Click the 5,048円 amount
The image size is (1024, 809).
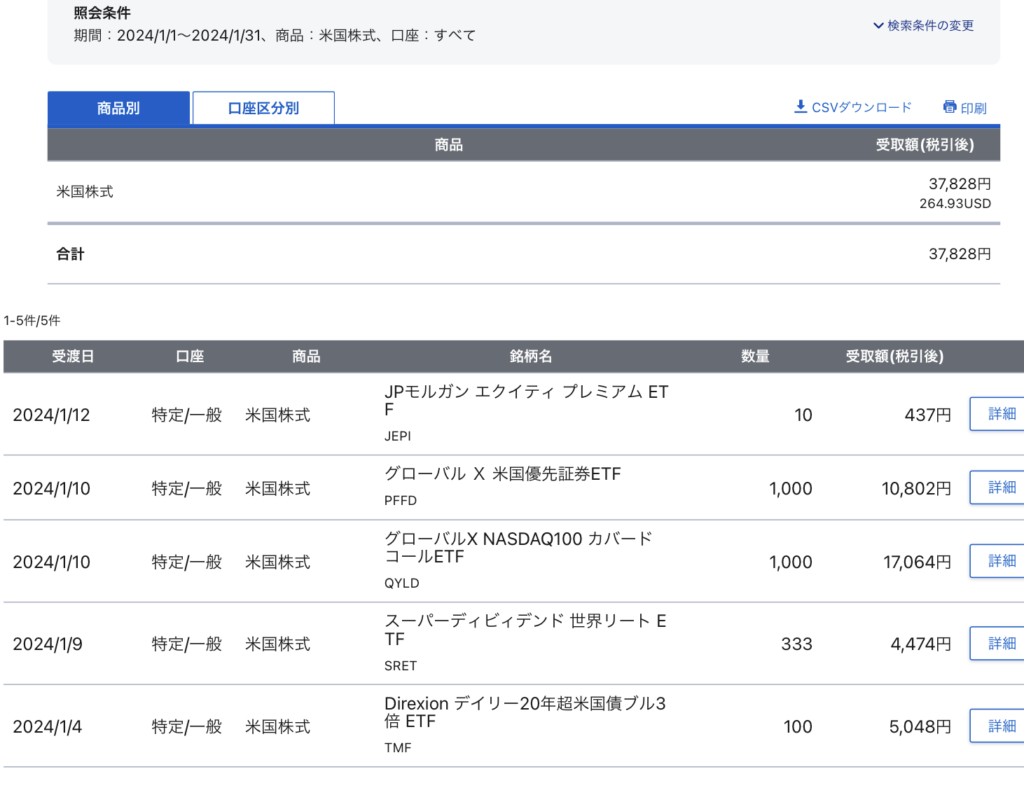921,727
